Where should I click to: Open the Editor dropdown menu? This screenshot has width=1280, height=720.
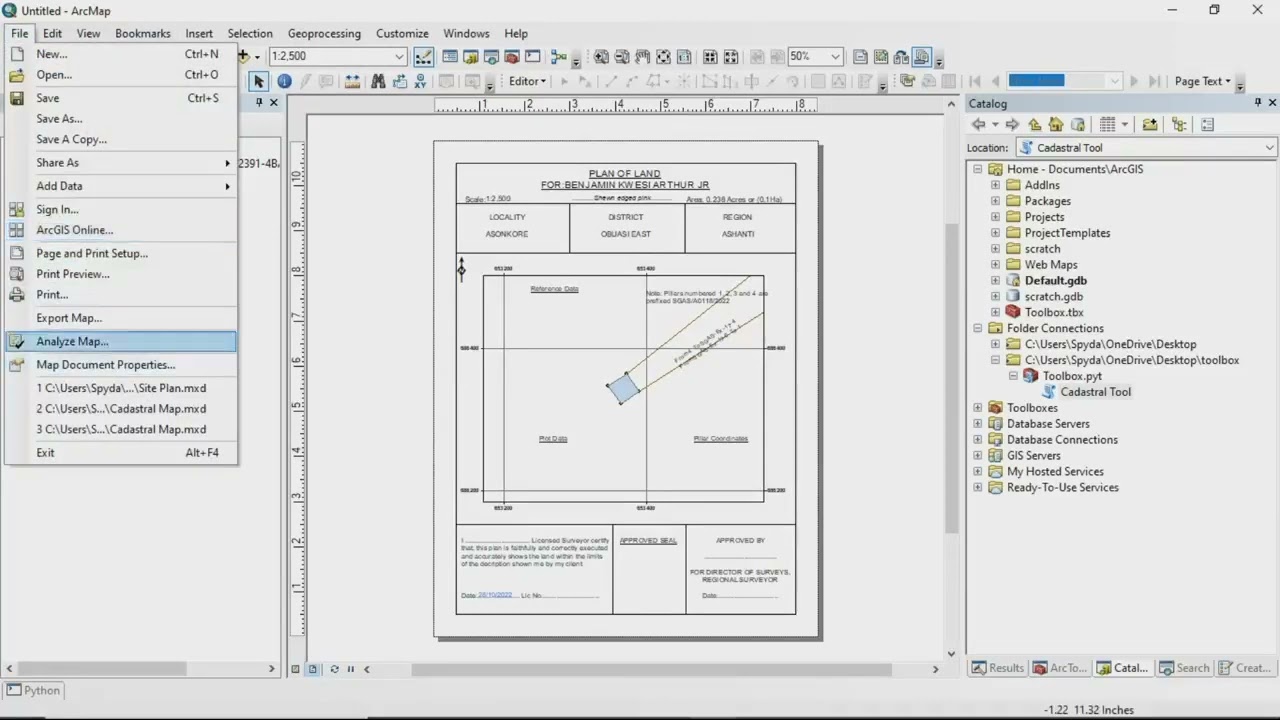coord(527,81)
